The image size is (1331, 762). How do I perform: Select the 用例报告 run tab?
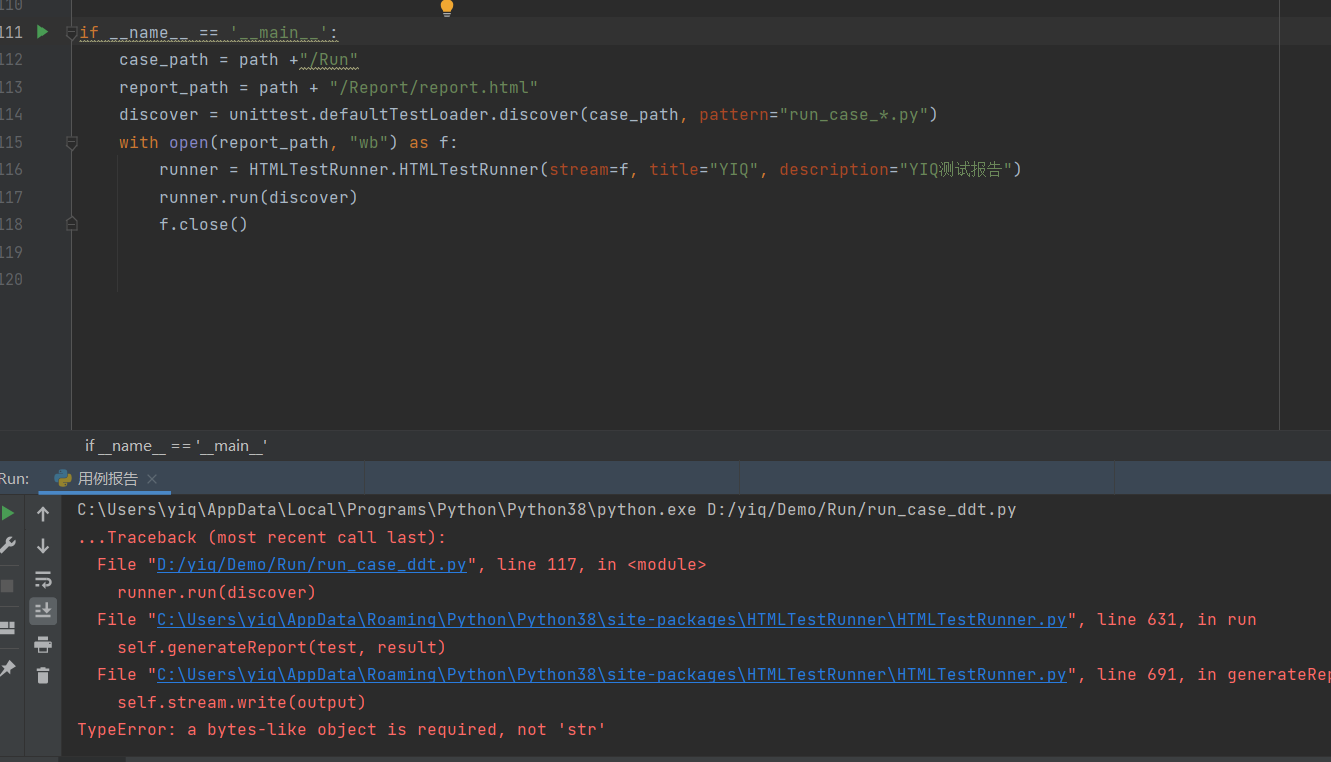(105, 479)
